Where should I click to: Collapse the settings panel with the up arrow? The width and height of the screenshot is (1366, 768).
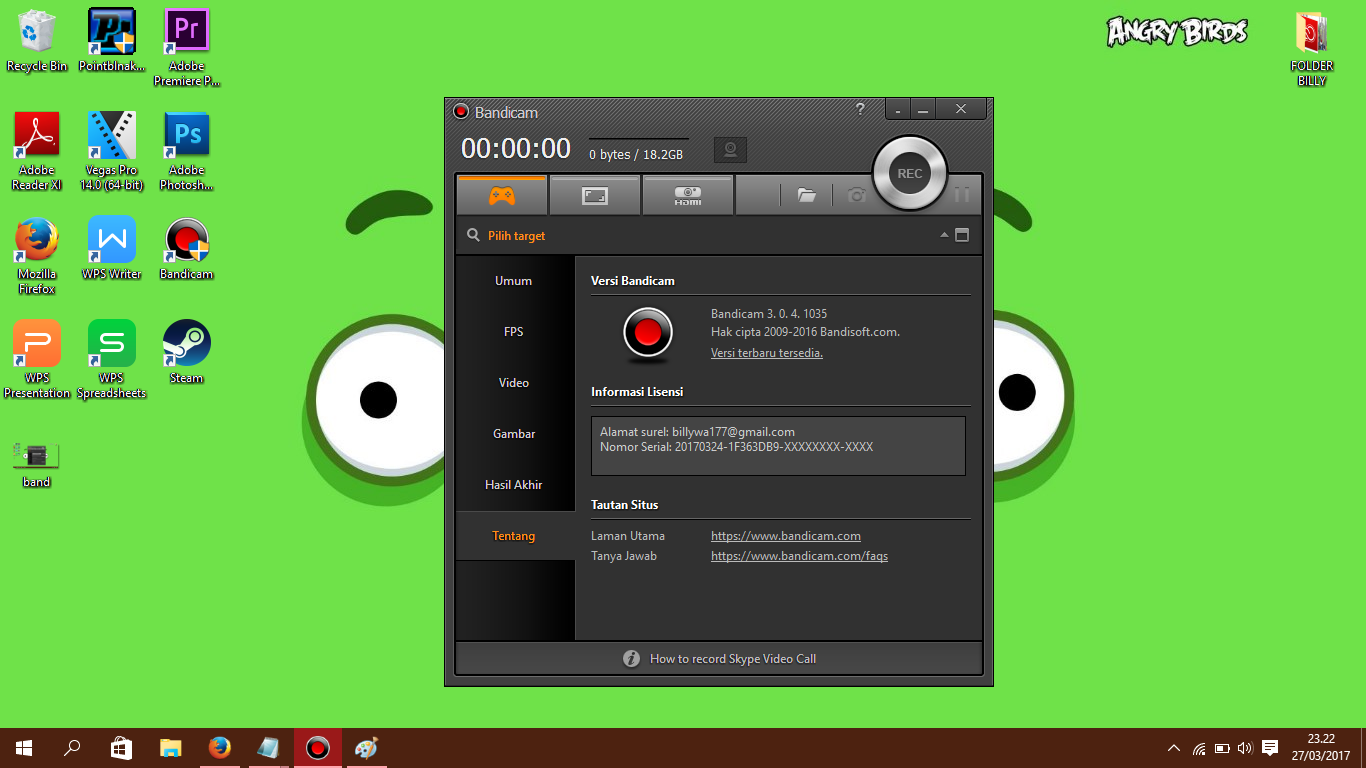pos(943,236)
